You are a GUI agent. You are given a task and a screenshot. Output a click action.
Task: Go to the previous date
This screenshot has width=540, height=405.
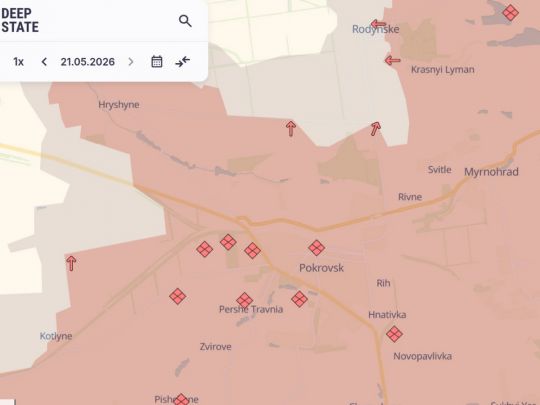pyautogui.click(x=44, y=62)
